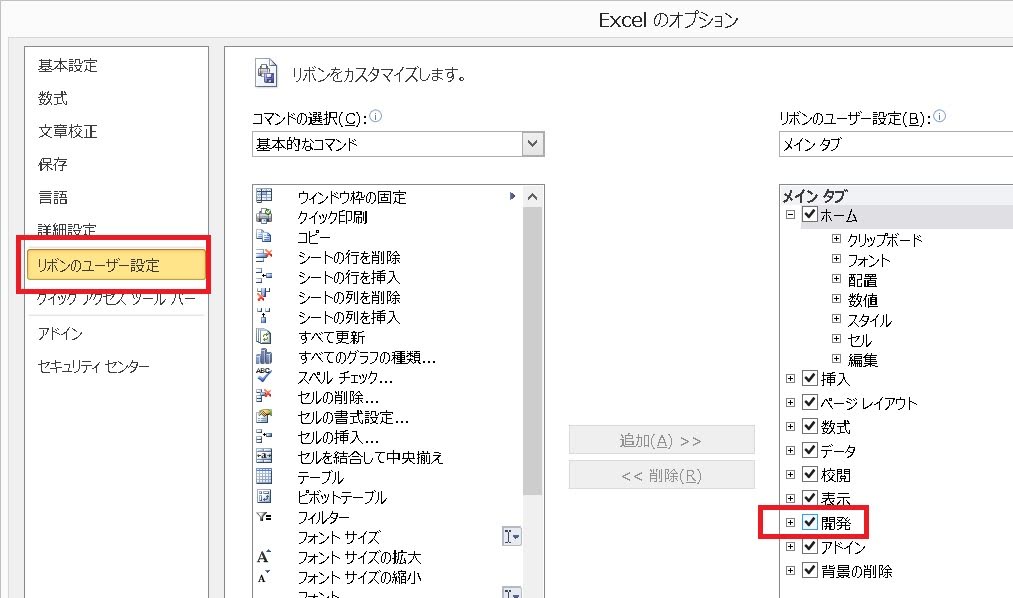Uncheck the 校閲 tab checkbox
Image resolution: width=1013 pixels, height=598 pixels.
[809, 473]
